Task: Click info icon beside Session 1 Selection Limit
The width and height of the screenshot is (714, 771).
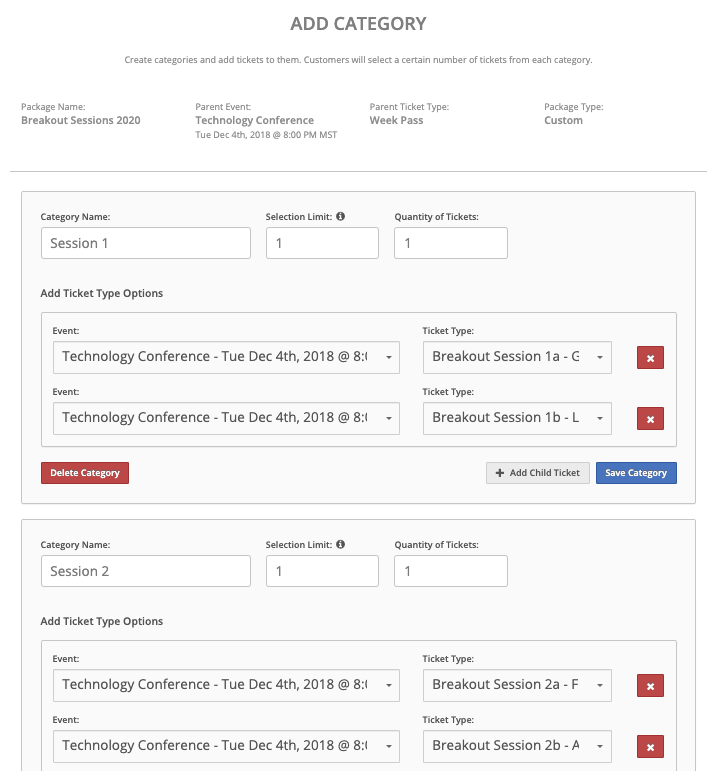Action: (340, 216)
